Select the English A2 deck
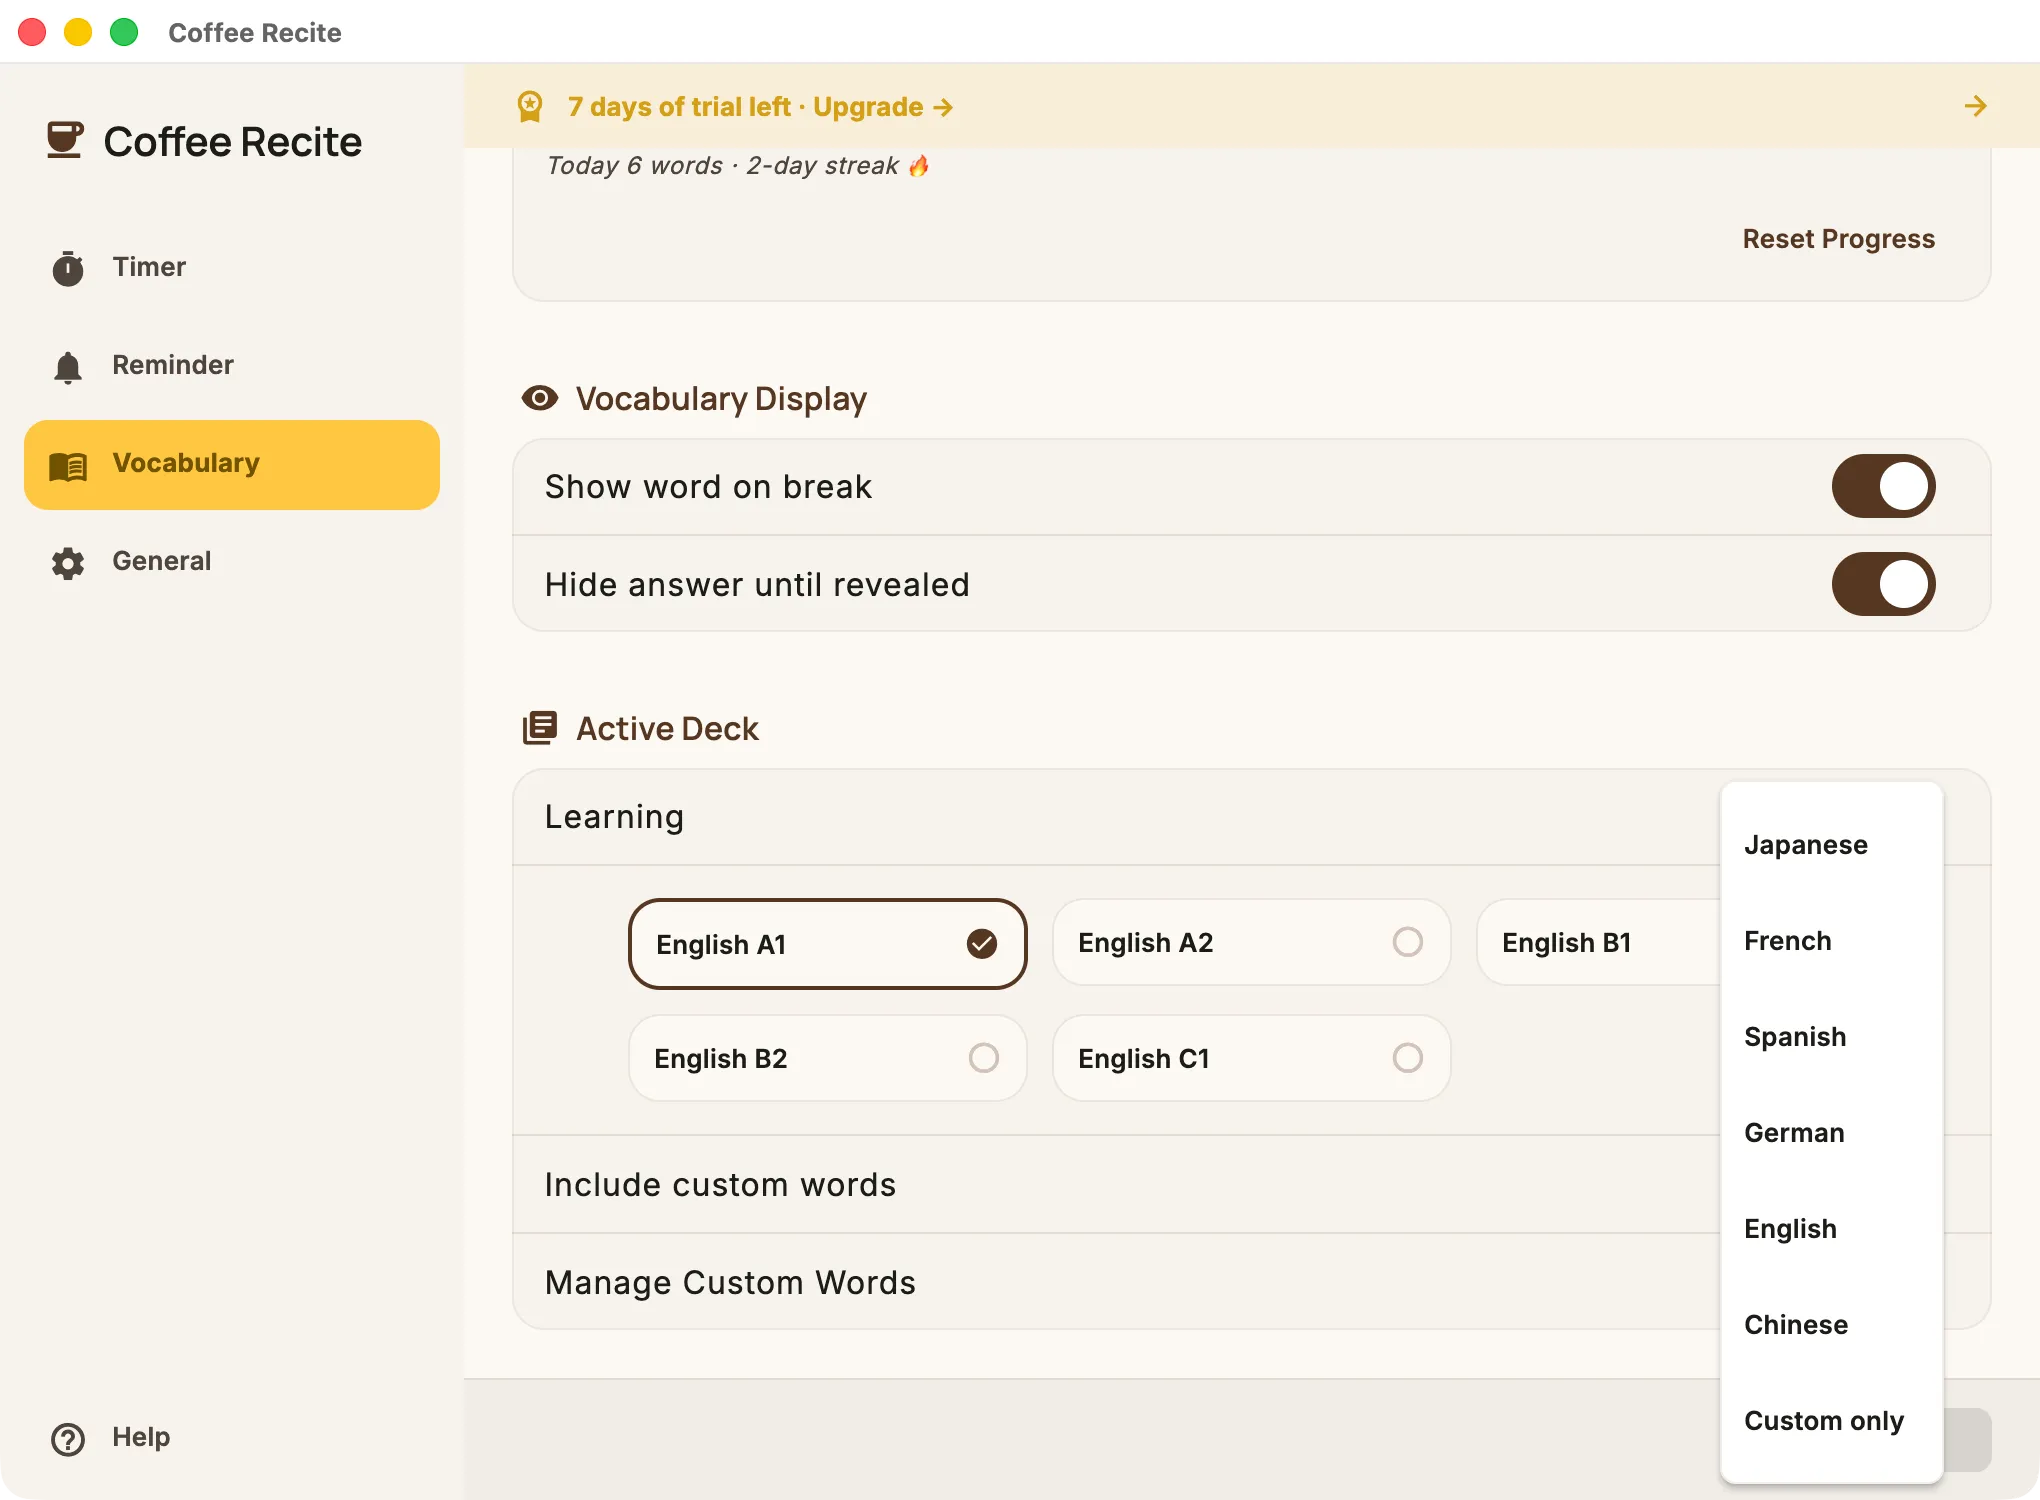Viewport: 2040px width, 1500px height. pos(1251,942)
